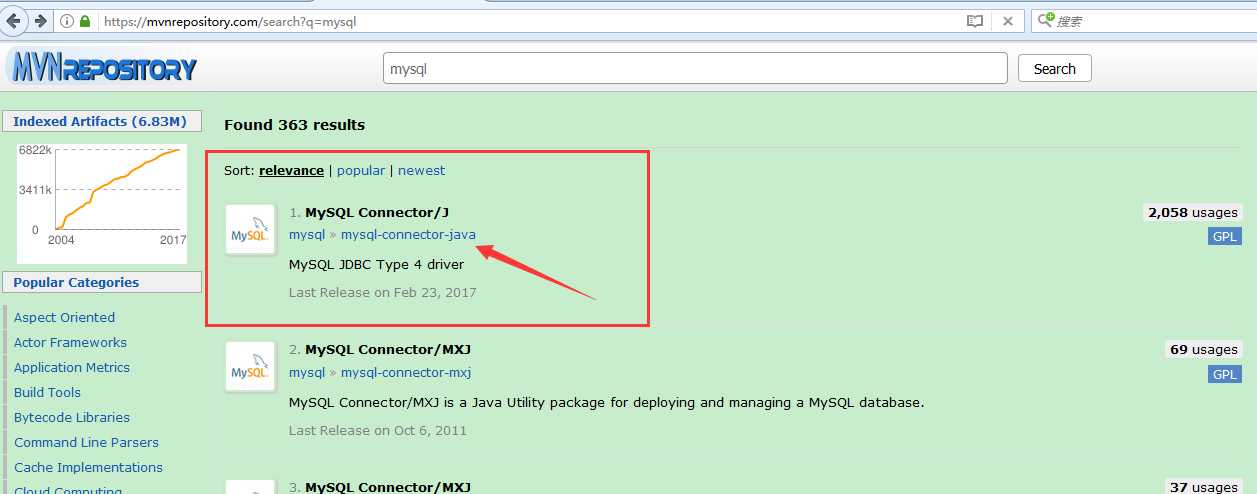The width and height of the screenshot is (1257, 494).
Task: Open Cache Implementations category
Action: click(88, 467)
